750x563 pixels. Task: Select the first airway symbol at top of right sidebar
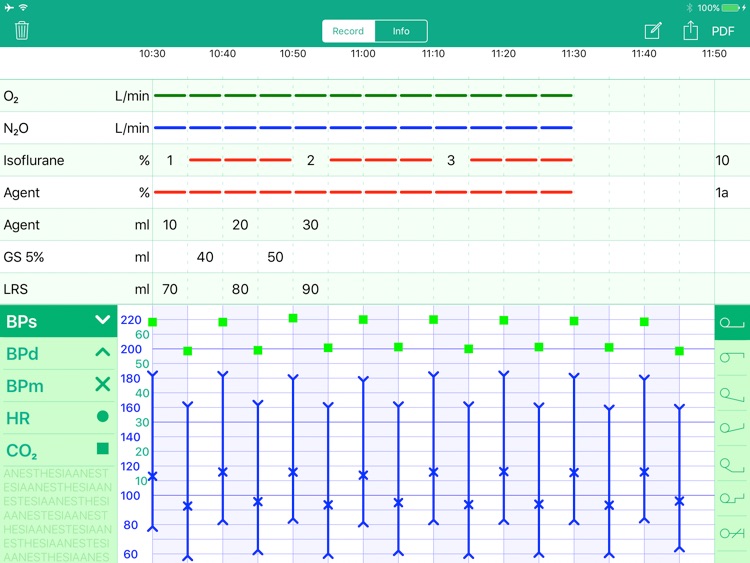[x=732, y=322]
